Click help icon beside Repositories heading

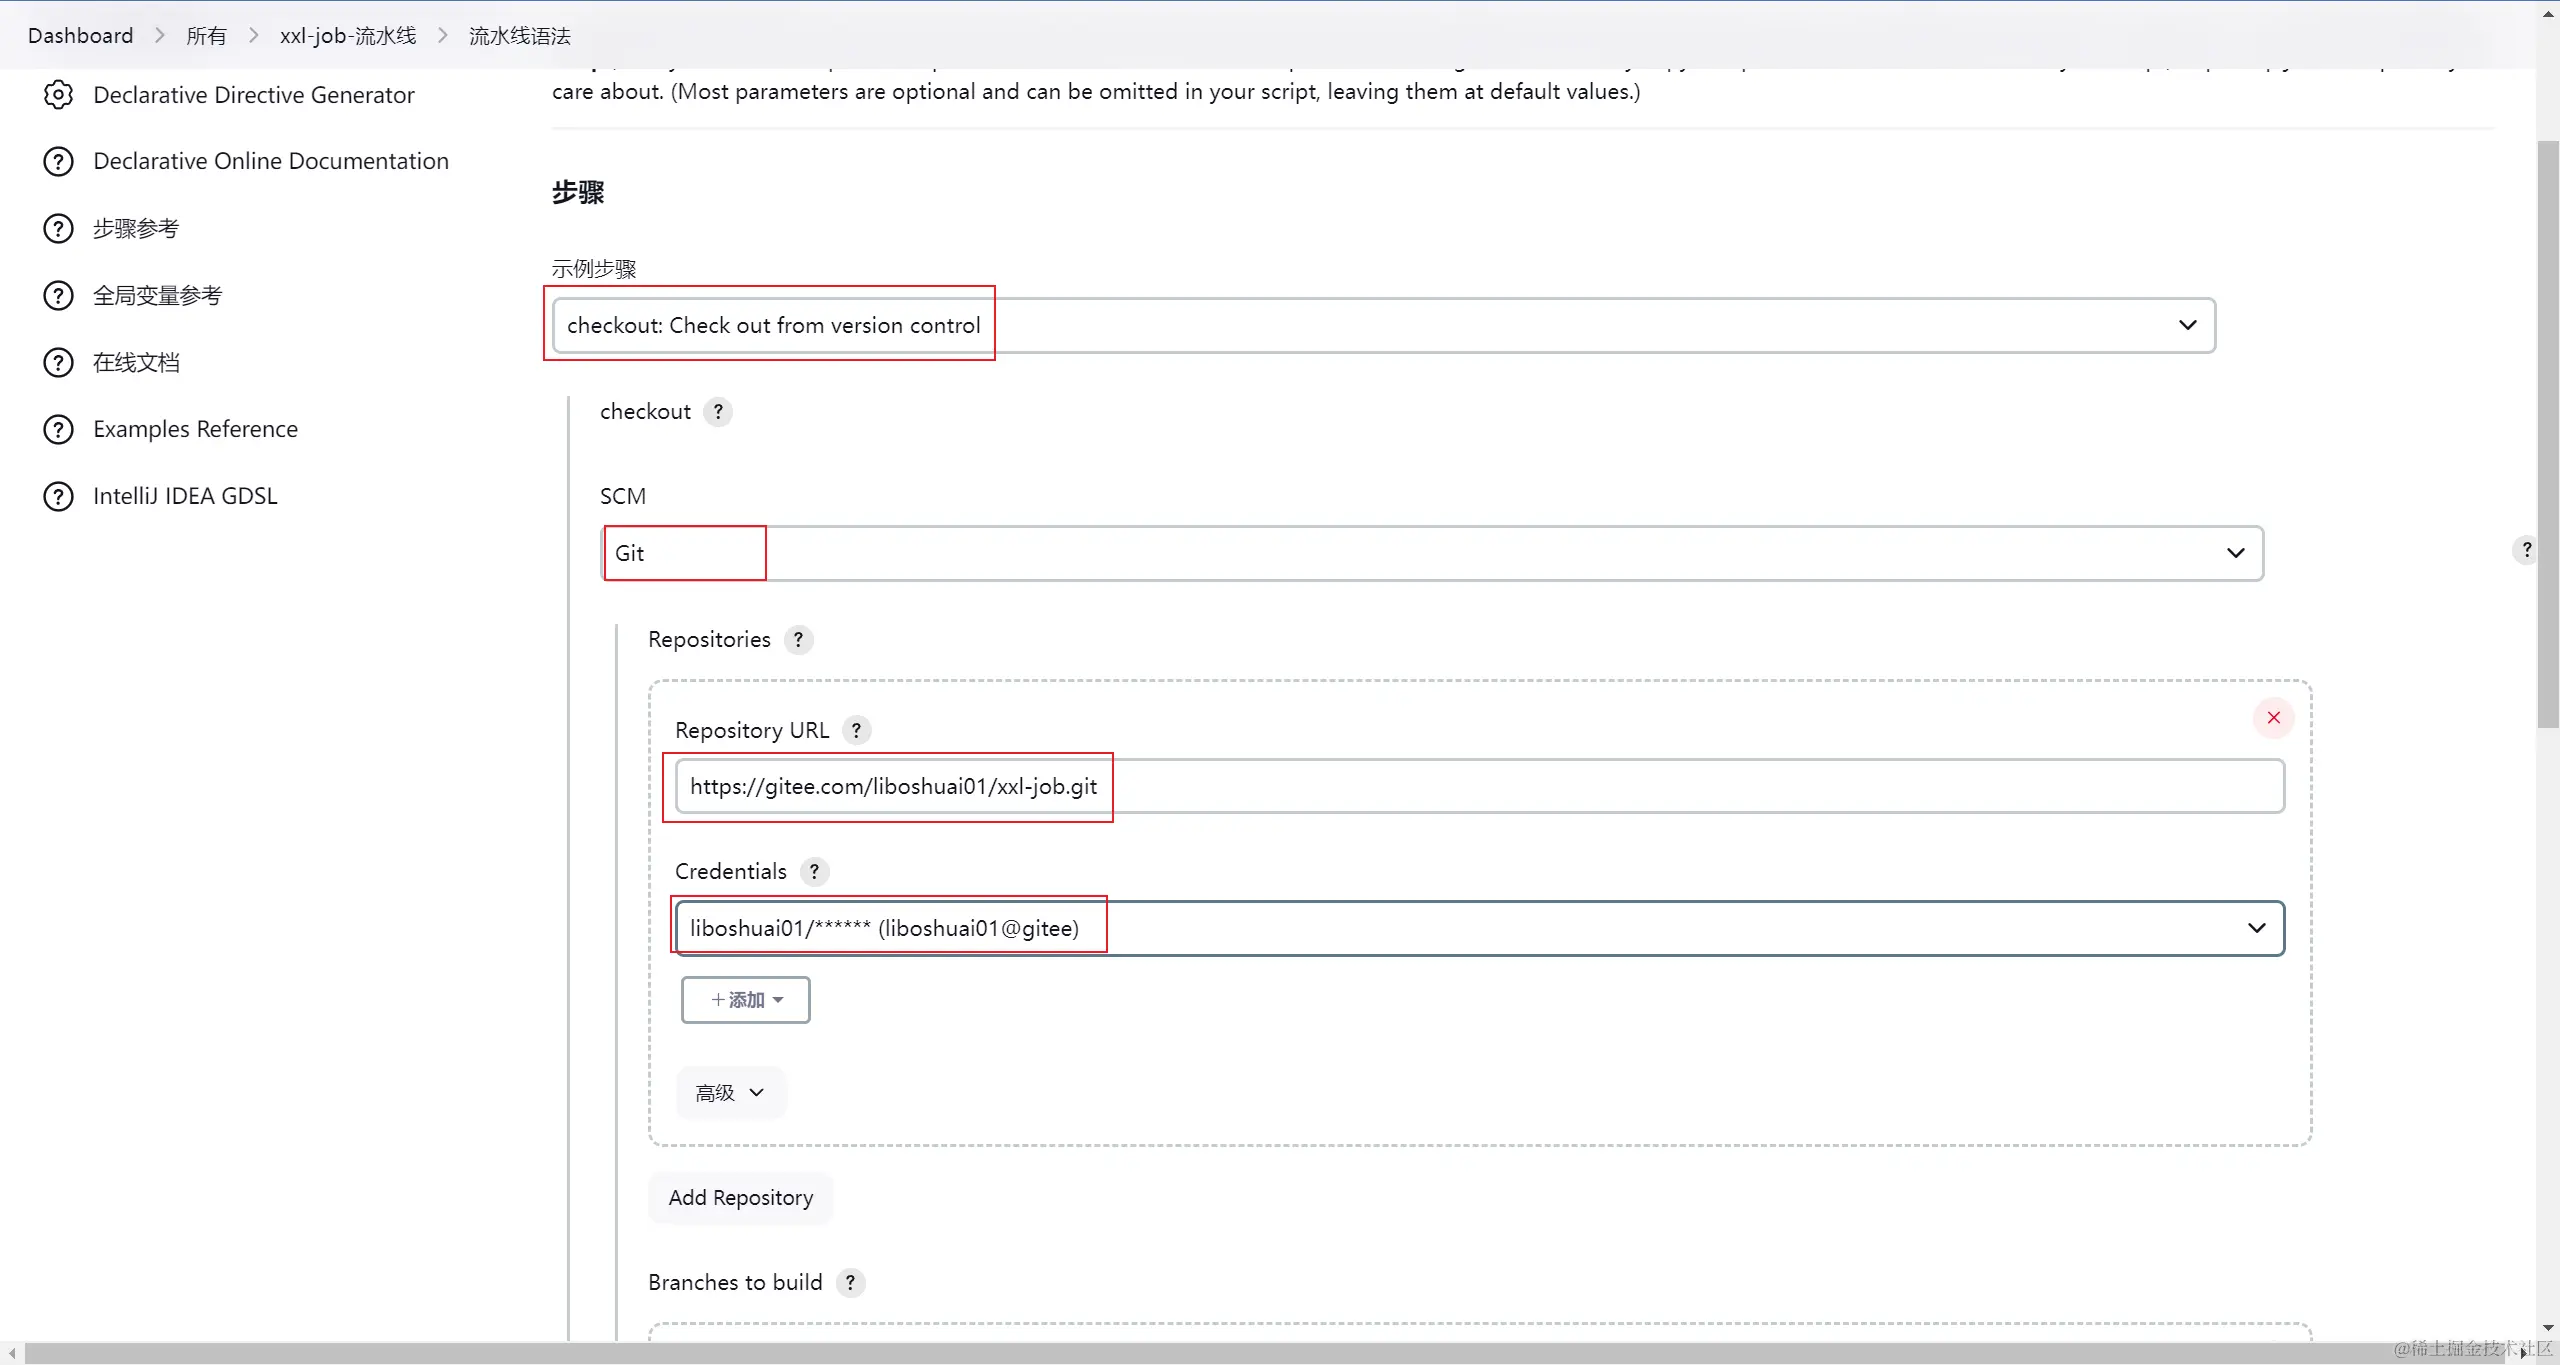click(798, 640)
